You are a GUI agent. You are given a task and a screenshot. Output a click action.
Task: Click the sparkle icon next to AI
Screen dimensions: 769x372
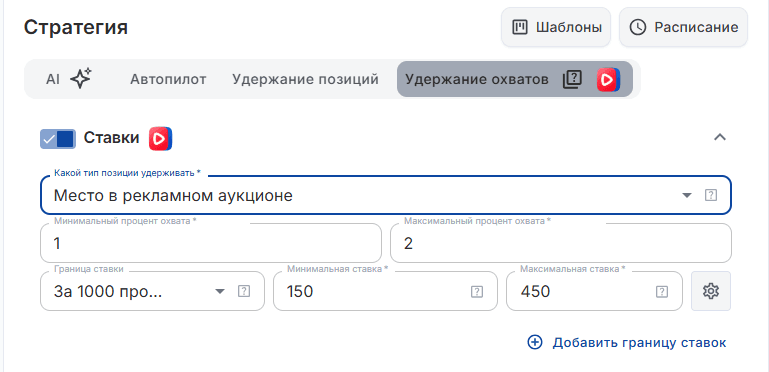(x=81, y=78)
